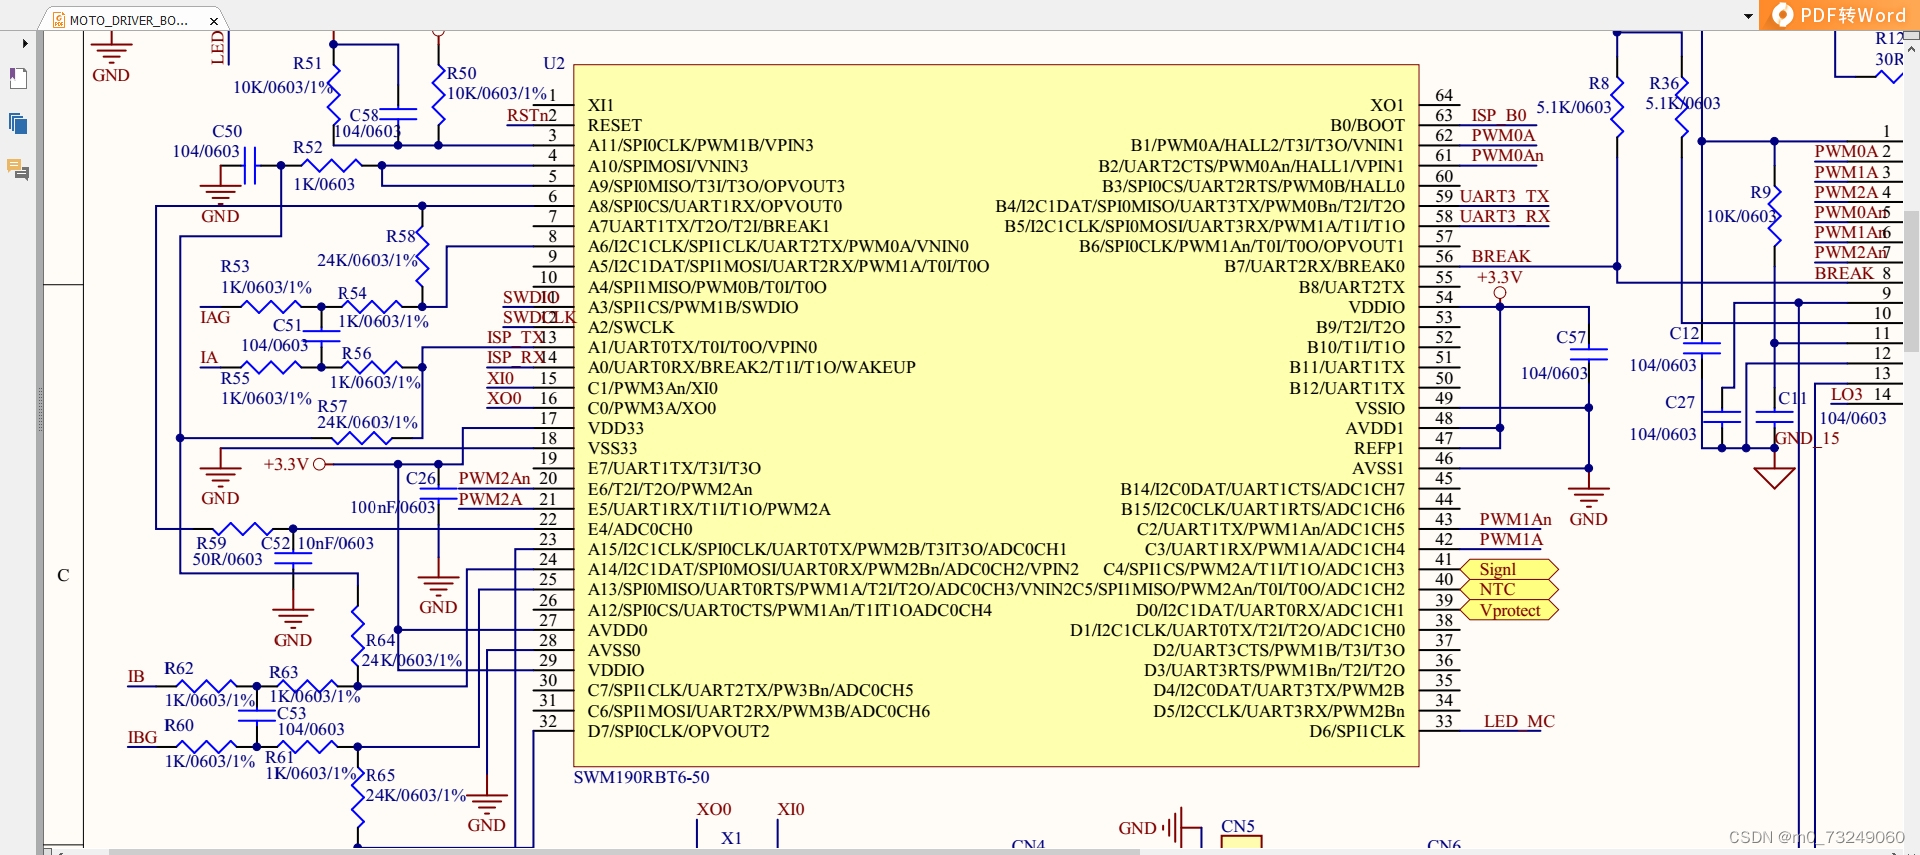The height and width of the screenshot is (855, 1920).
Task: Click the C52 capacitor designator
Action: pos(275,543)
